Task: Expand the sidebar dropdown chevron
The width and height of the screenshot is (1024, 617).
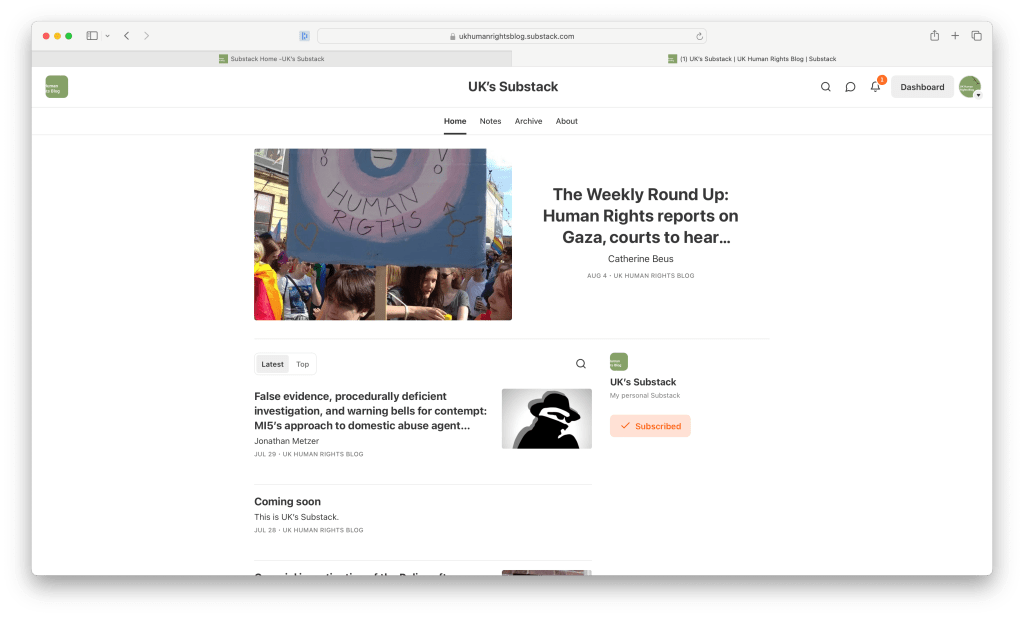Action: point(107,36)
